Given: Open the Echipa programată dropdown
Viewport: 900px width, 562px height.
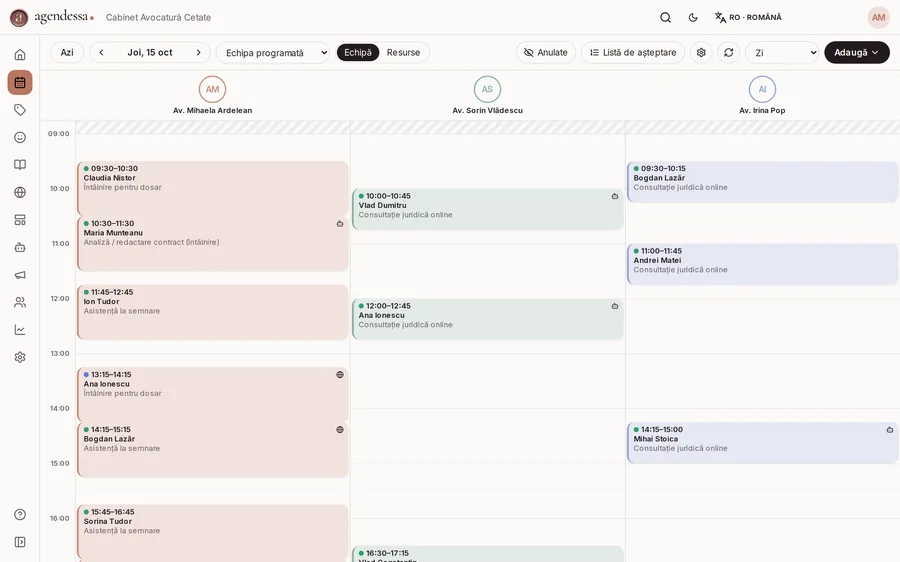Looking at the screenshot, I should click(x=273, y=52).
